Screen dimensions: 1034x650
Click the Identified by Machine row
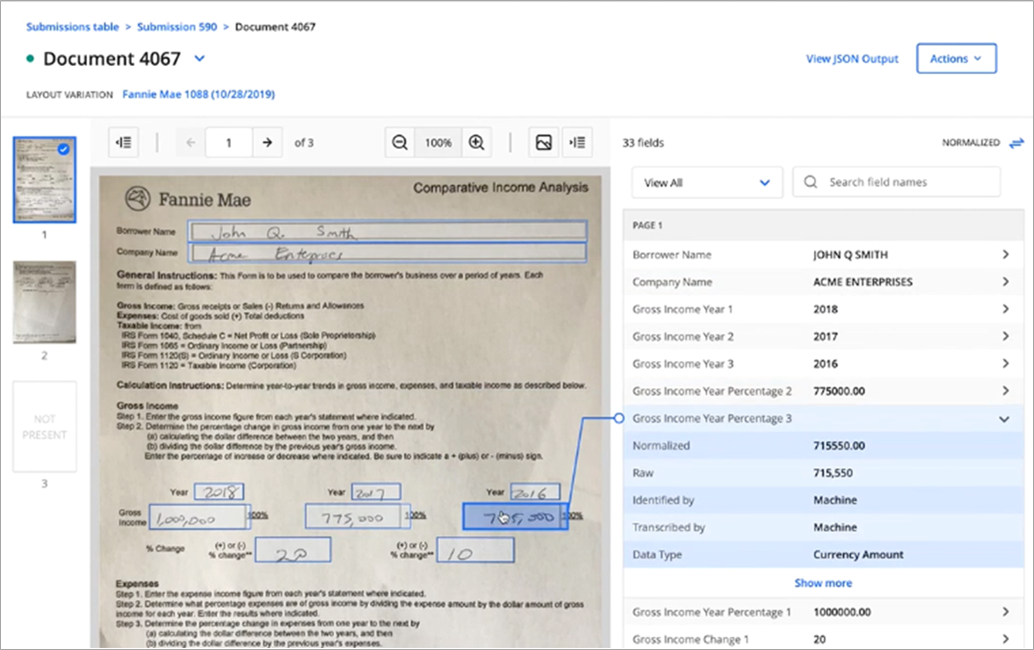click(824, 500)
